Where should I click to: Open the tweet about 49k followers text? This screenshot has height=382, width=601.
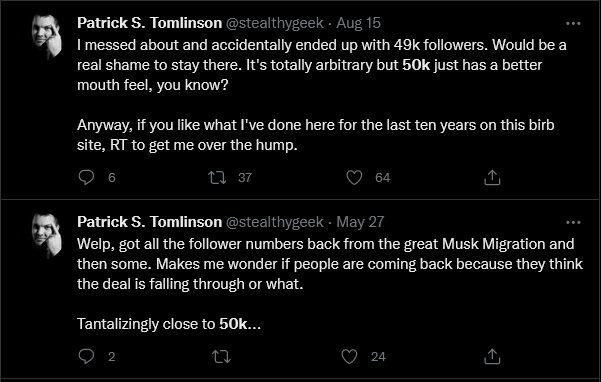coord(322,95)
